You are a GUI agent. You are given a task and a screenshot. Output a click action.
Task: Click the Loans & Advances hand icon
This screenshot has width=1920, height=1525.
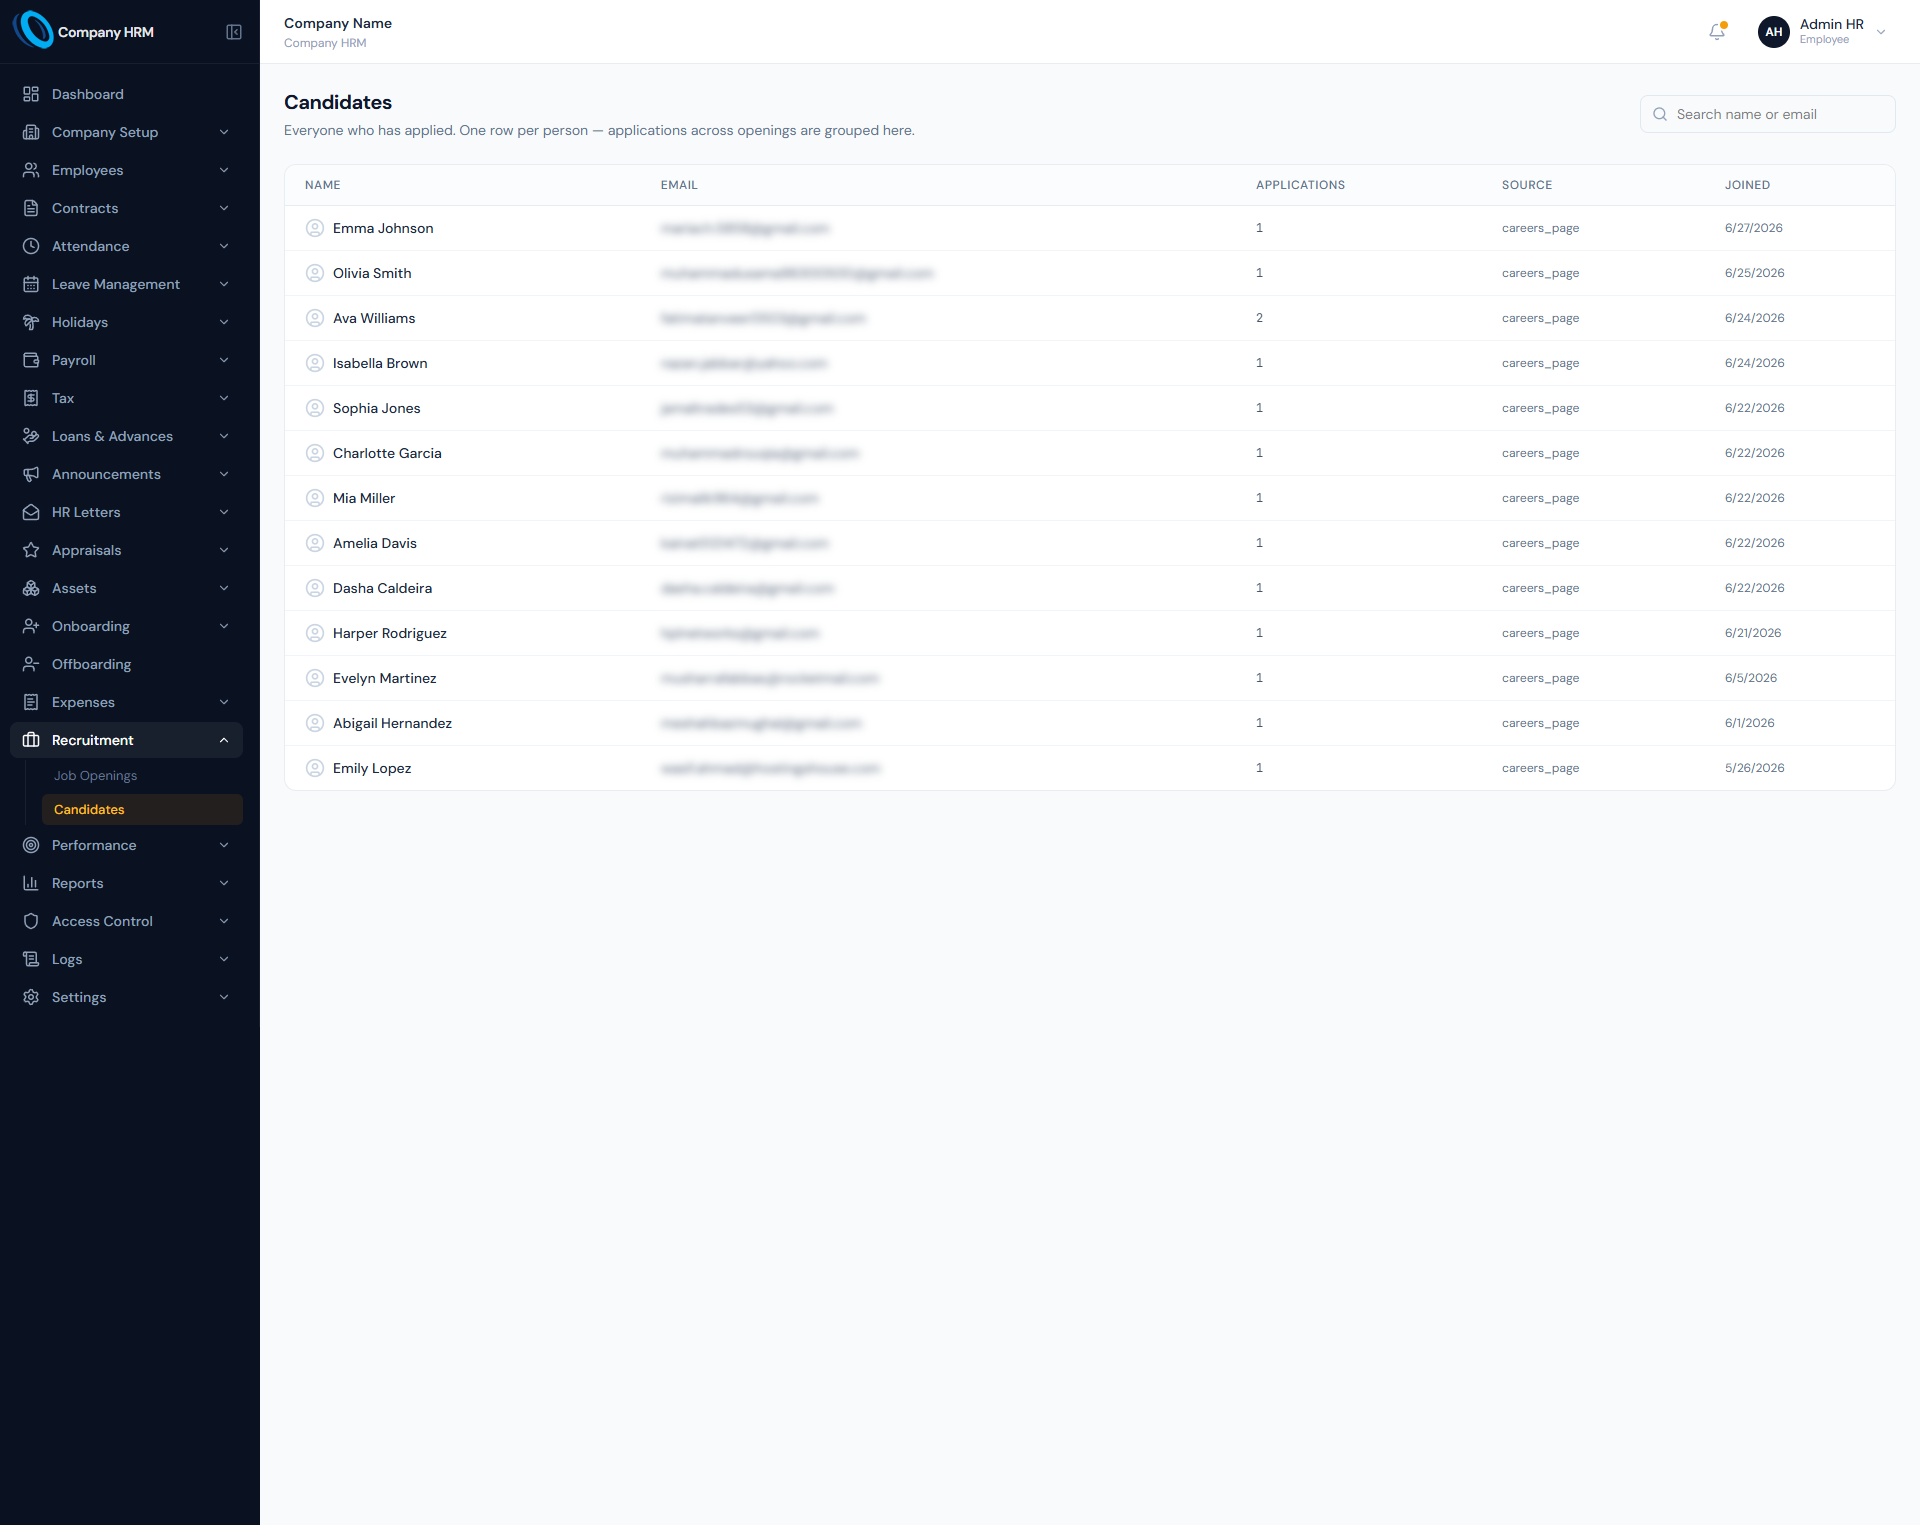pyautogui.click(x=31, y=436)
